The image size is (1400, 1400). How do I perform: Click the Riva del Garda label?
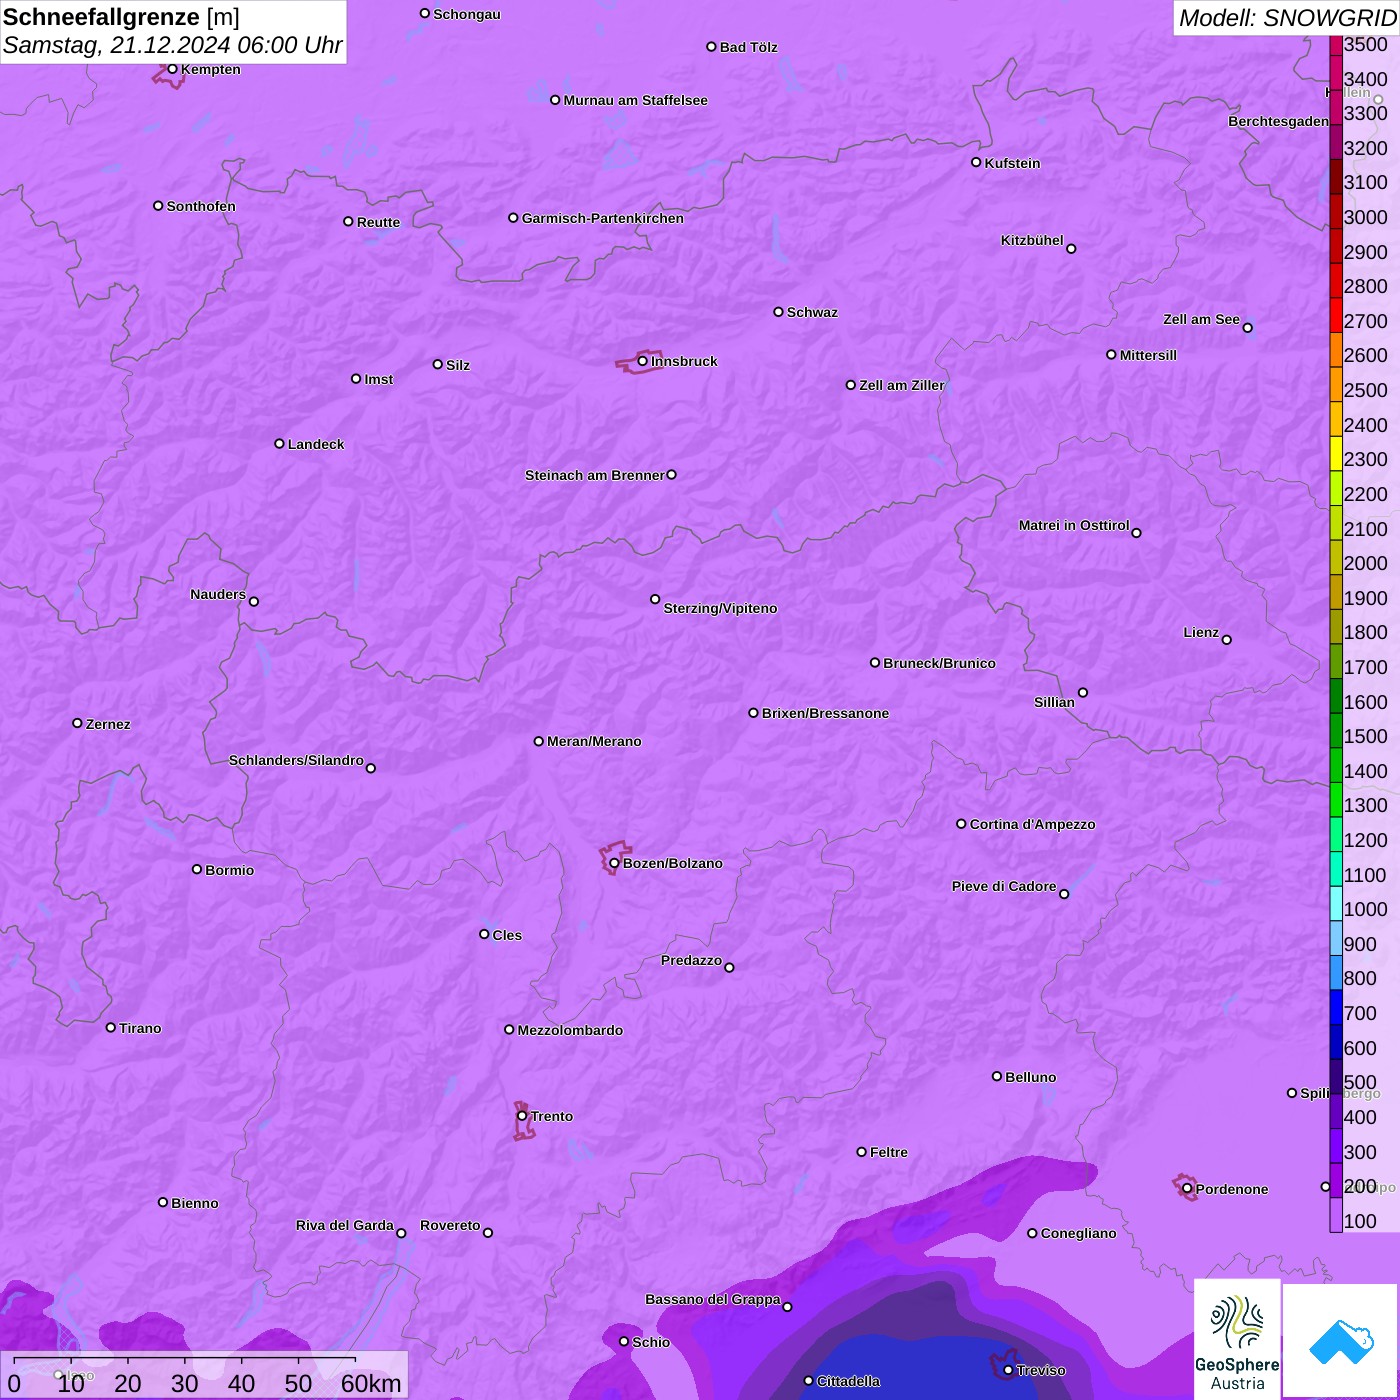(344, 1225)
